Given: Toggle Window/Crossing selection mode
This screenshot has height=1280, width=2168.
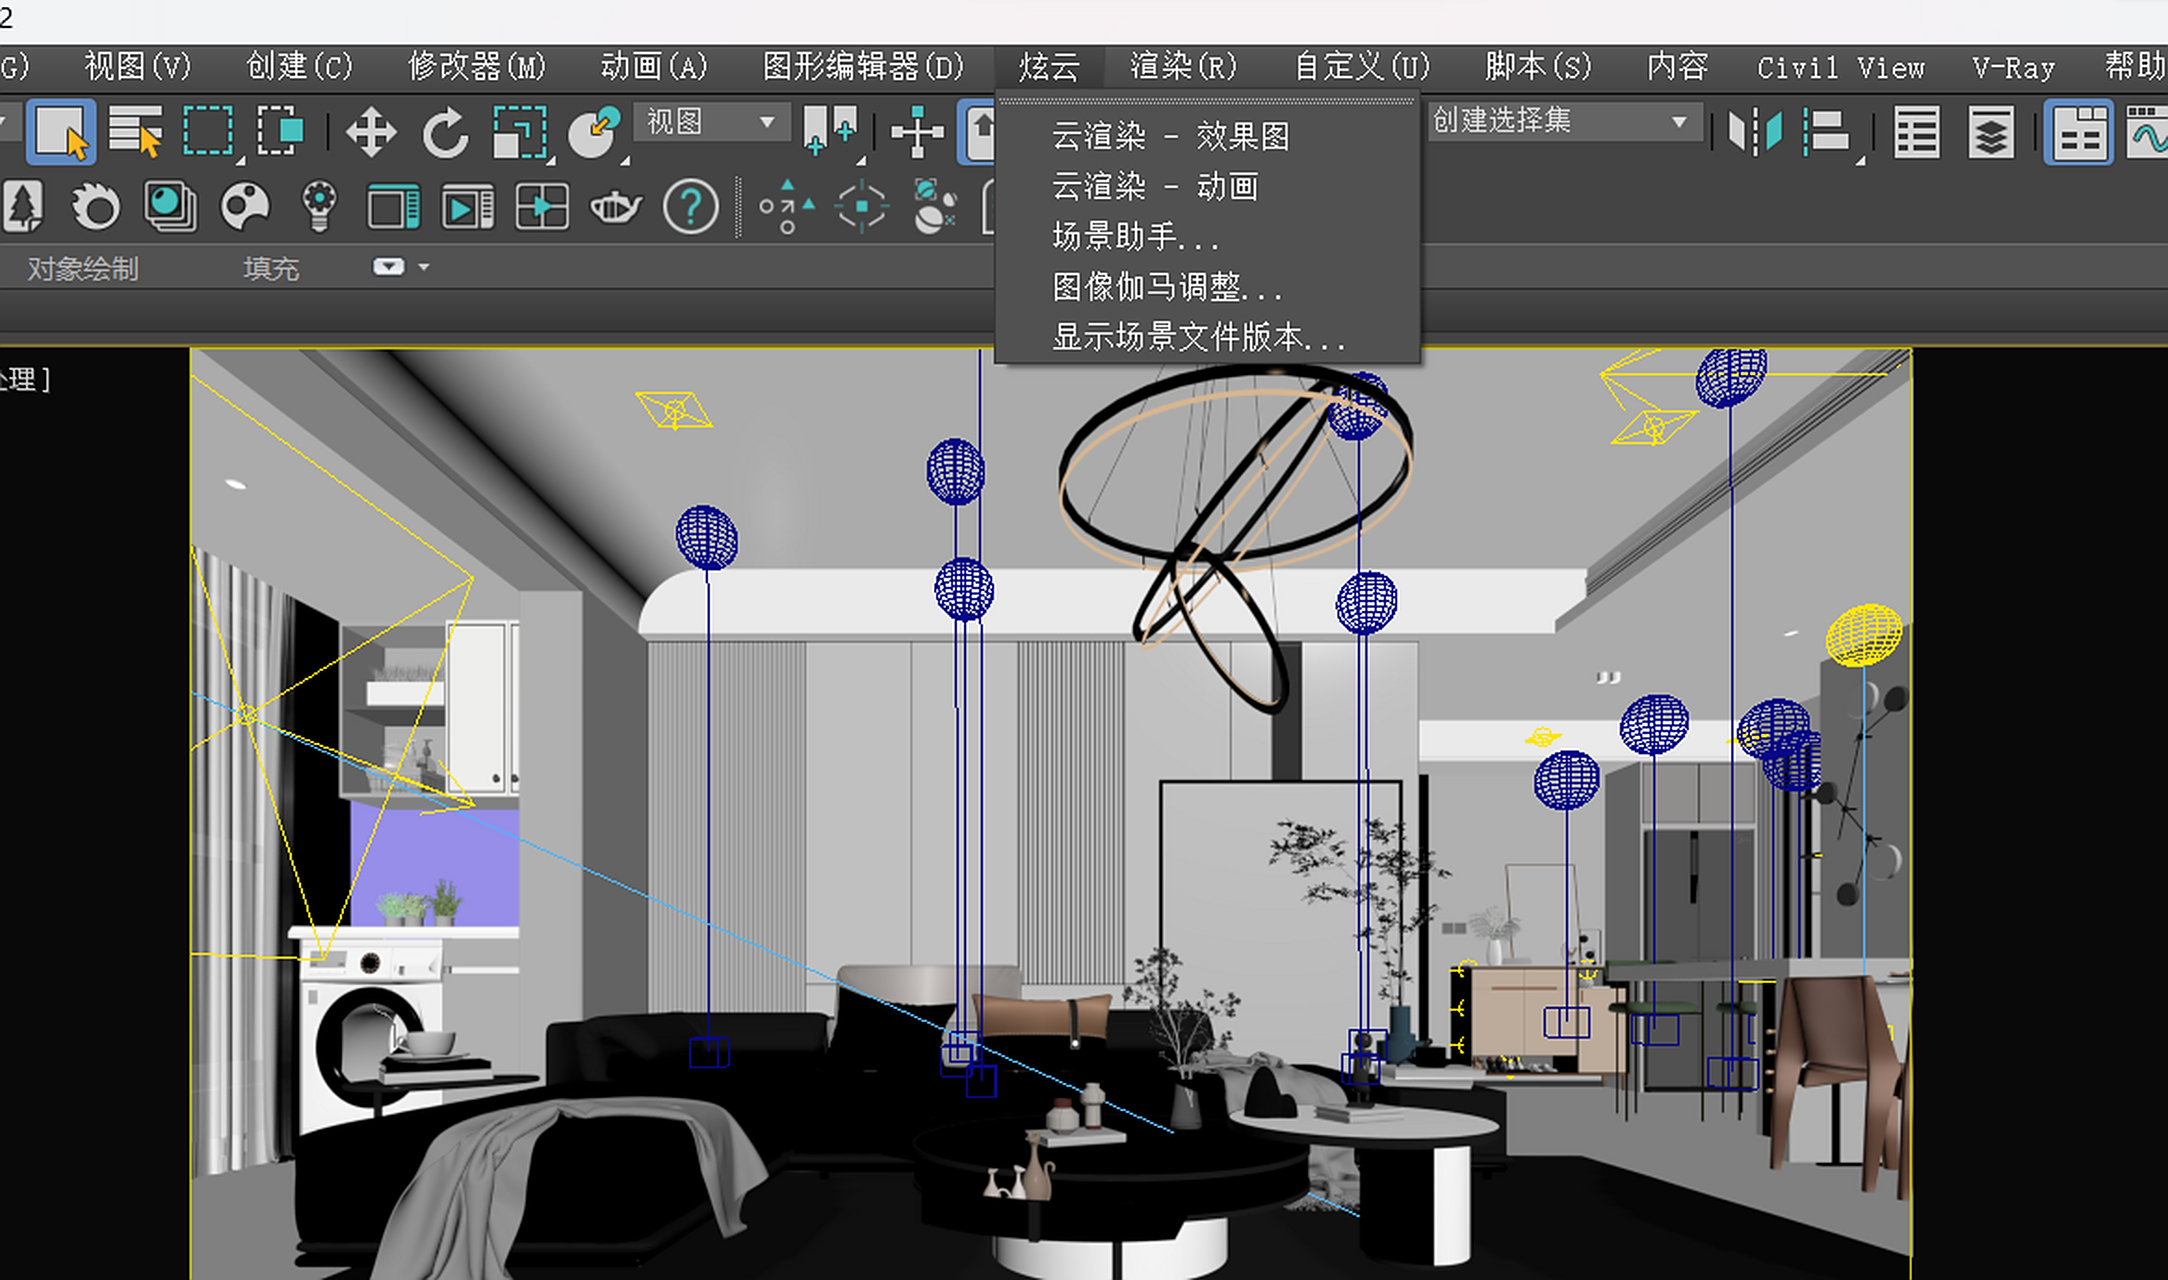Looking at the screenshot, I should pos(280,131).
